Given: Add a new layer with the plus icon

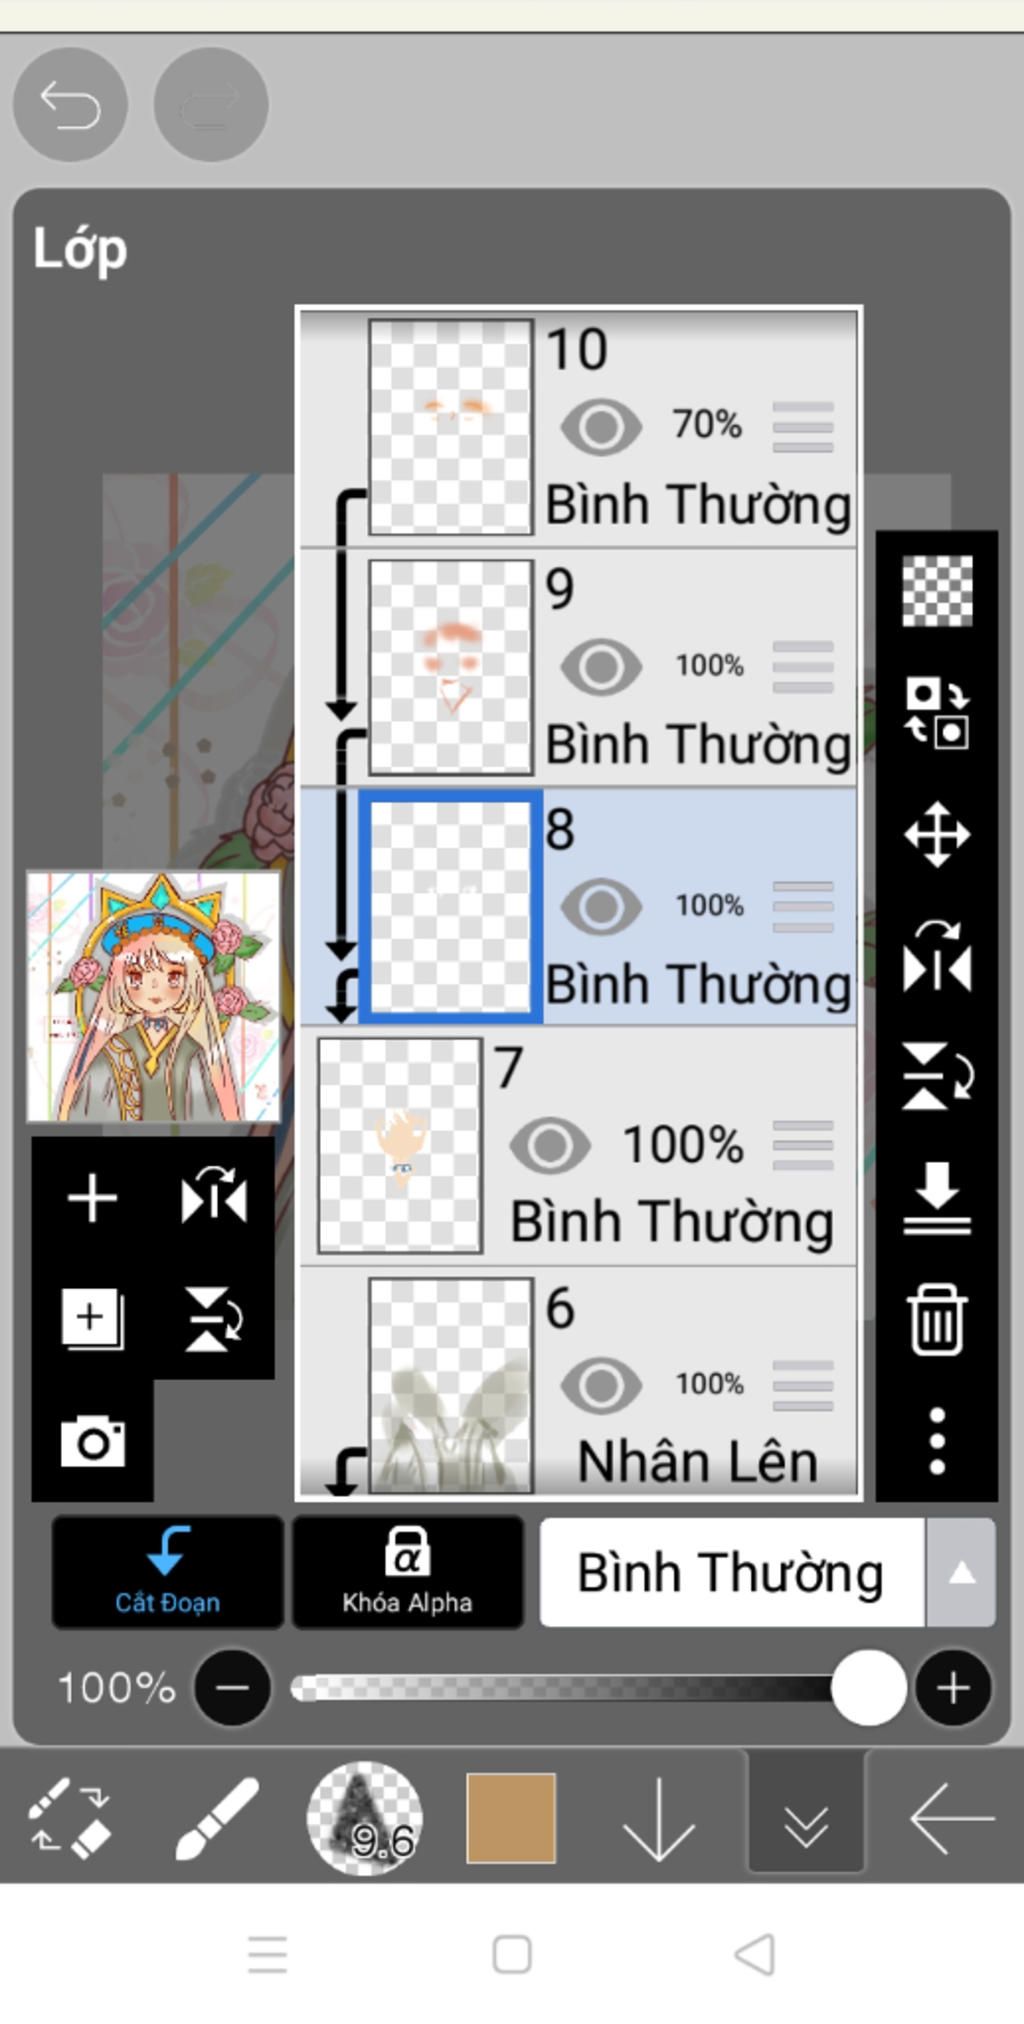Looking at the screenshot, I should click(92, 1197).
